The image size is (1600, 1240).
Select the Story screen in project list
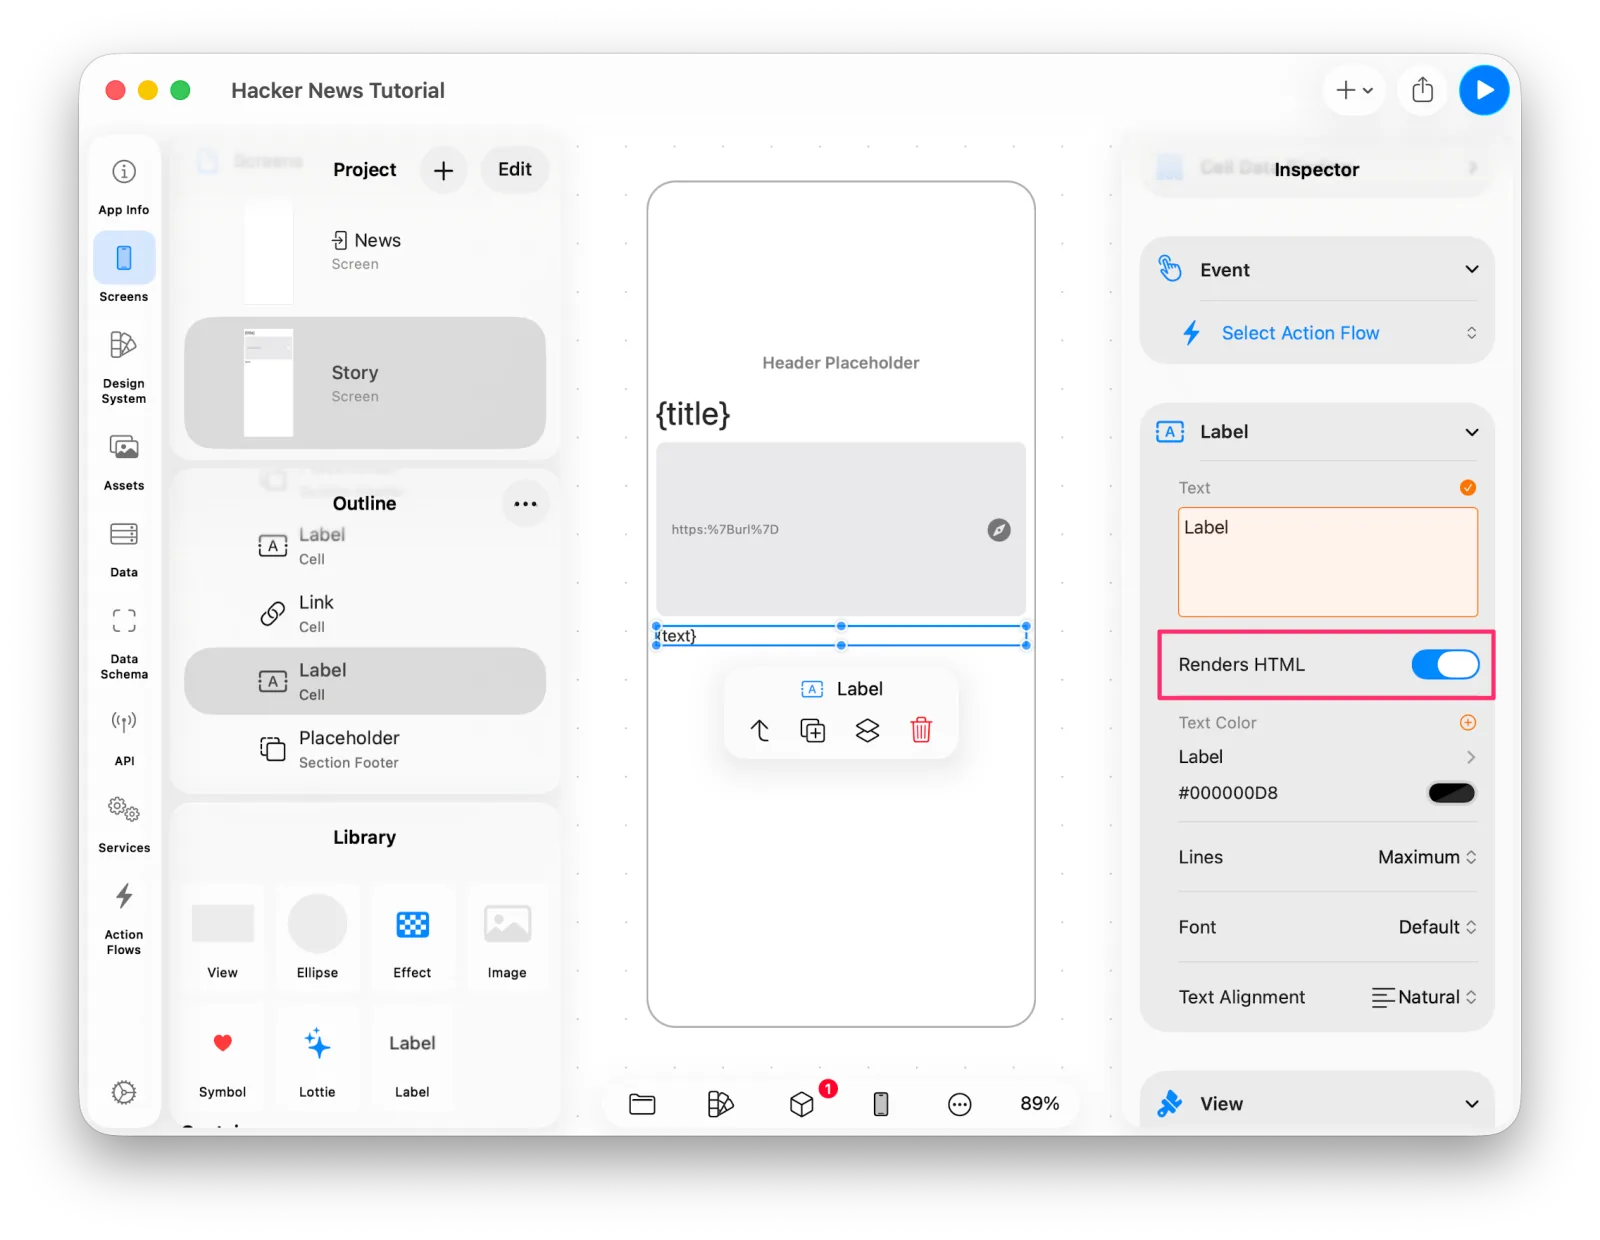coord(365,383)
